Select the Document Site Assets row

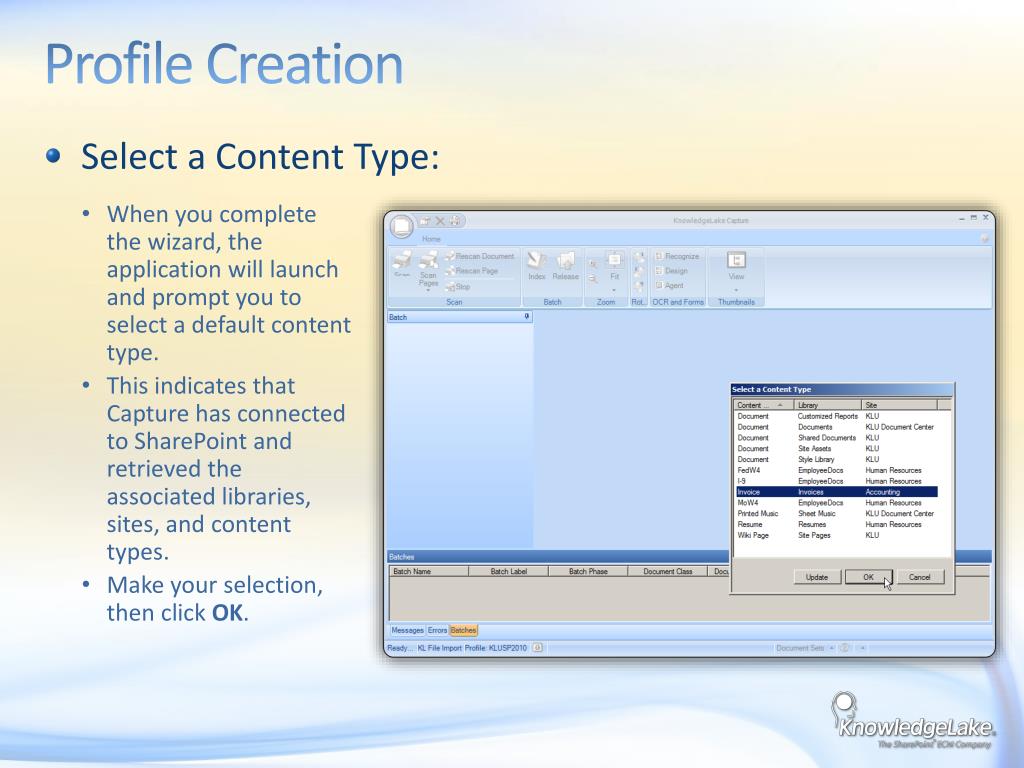coord(837,449)
